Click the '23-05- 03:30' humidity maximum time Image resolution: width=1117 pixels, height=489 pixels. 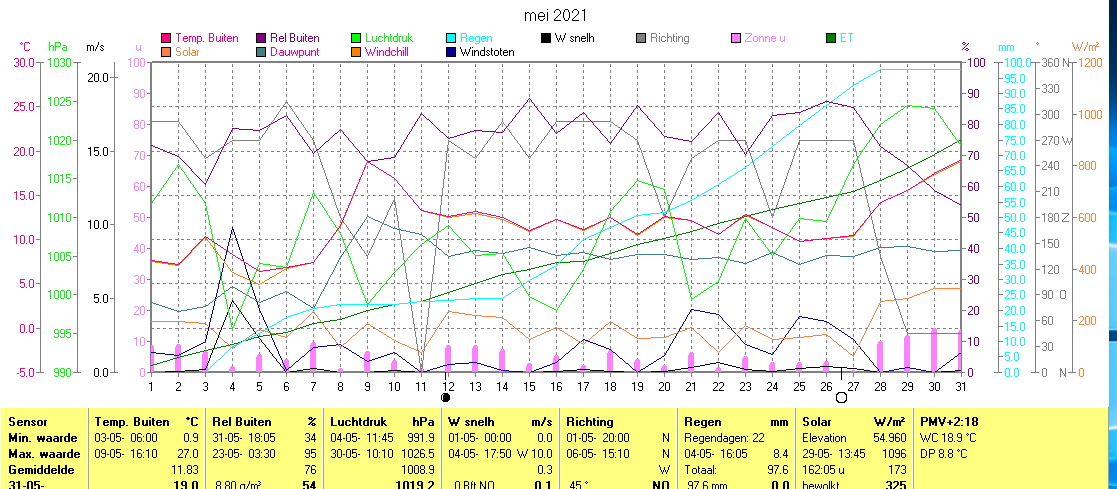pos(244,454)
